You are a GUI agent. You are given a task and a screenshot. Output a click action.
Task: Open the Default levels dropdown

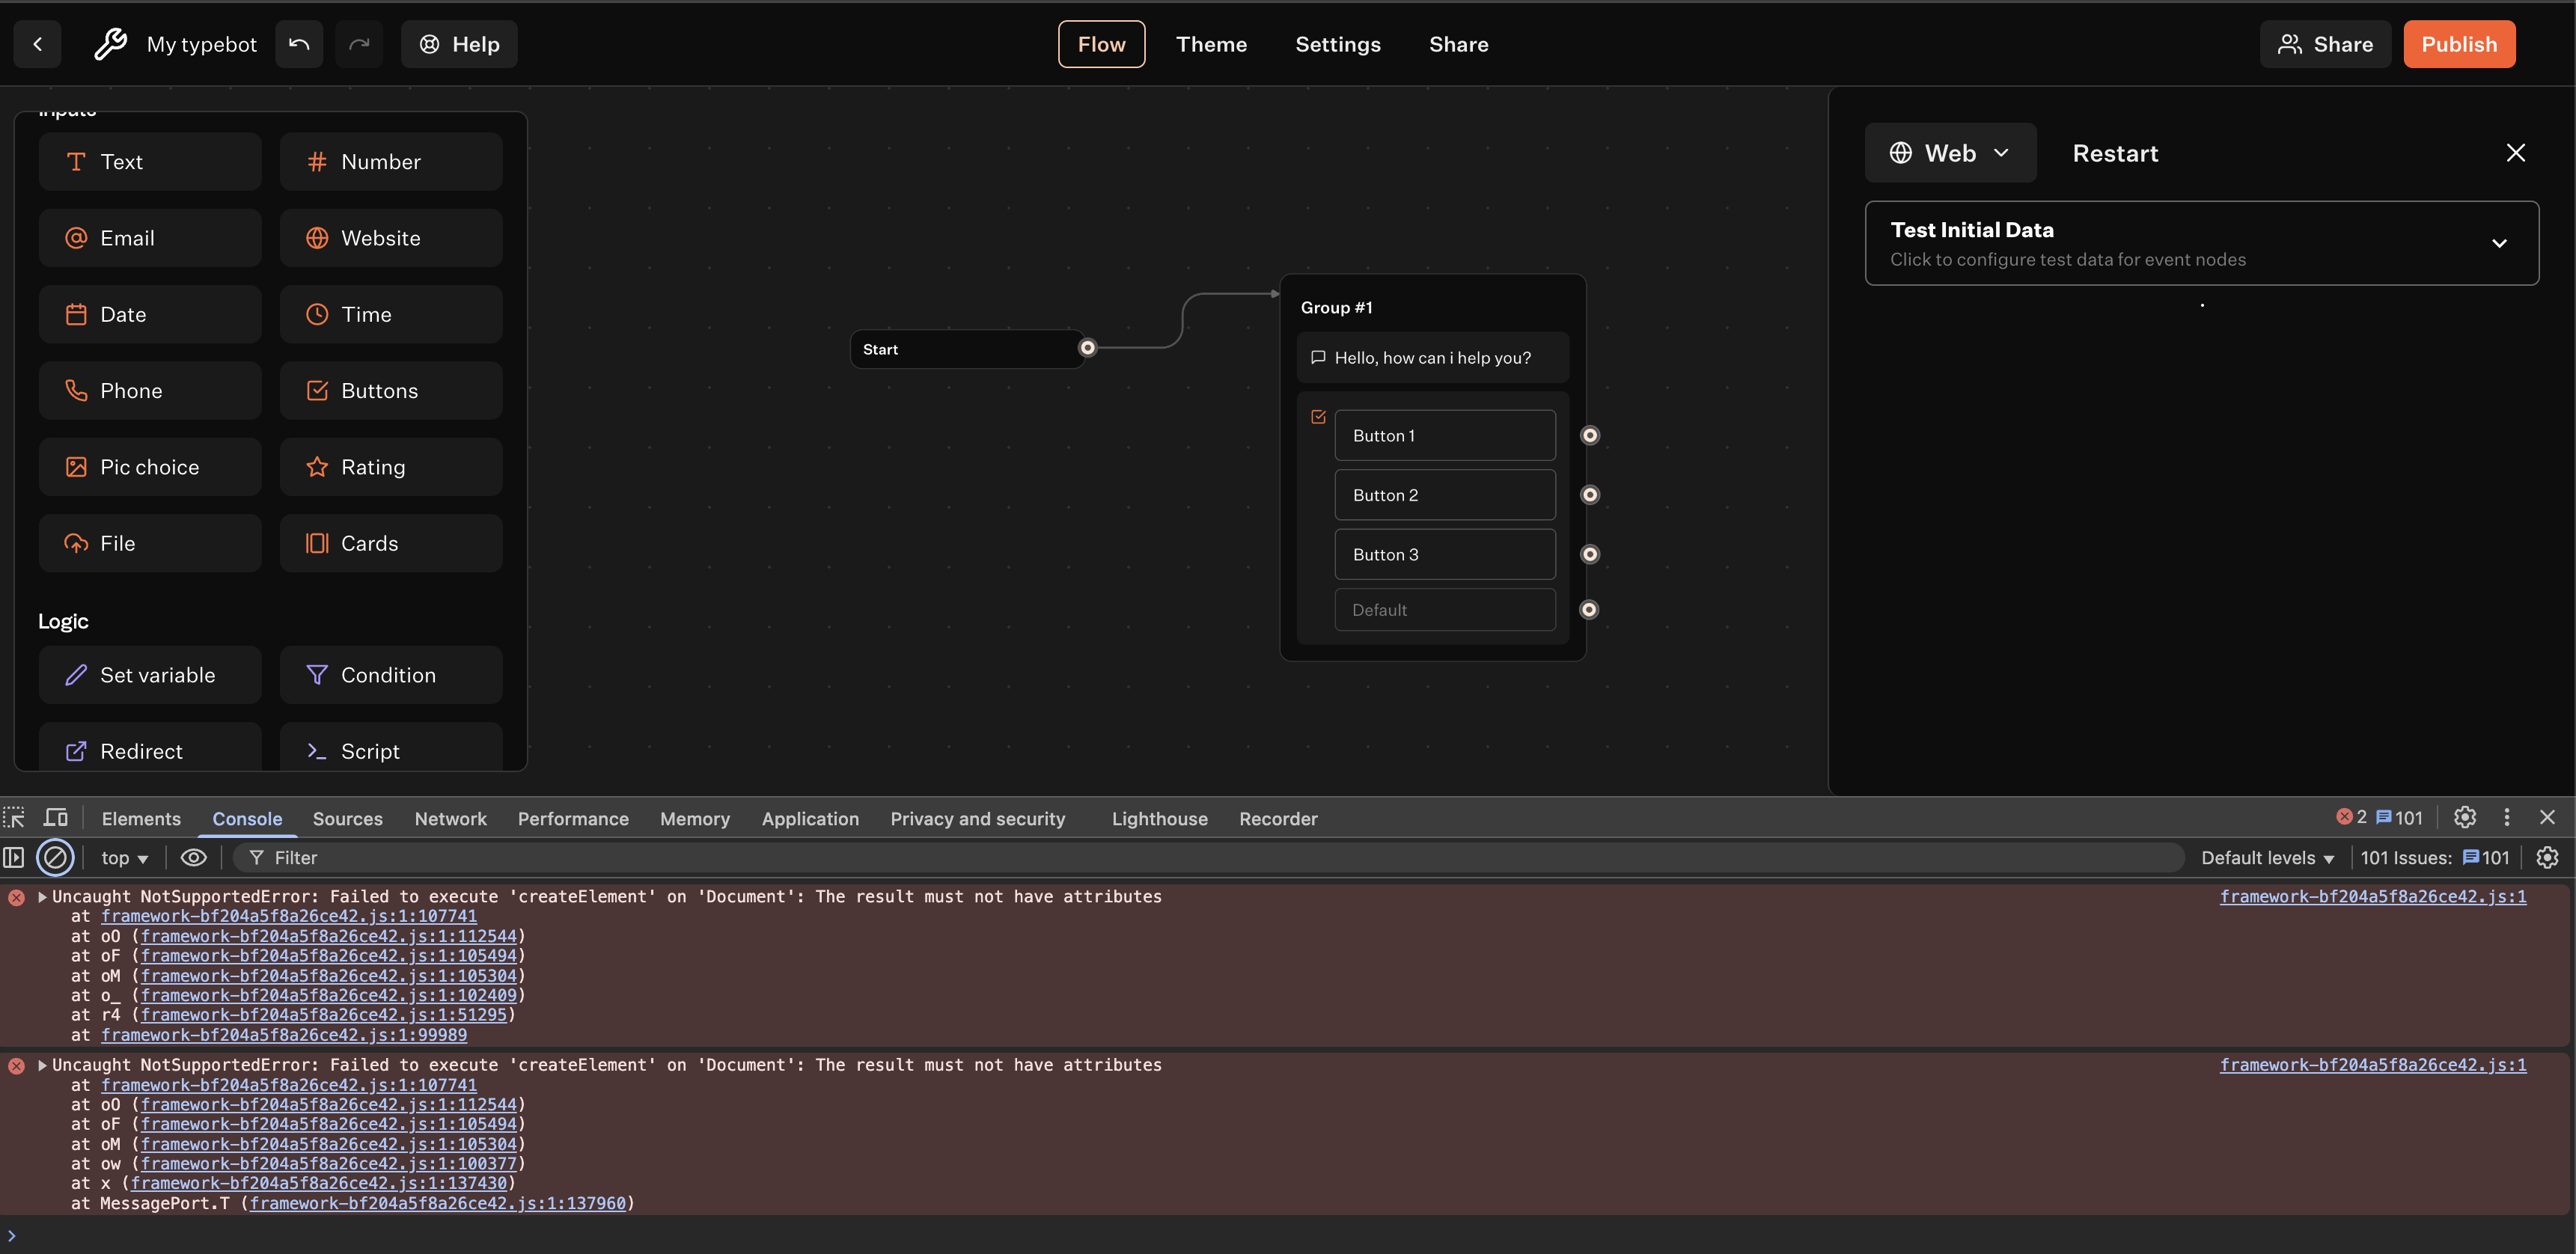[x=2267, y=857]
